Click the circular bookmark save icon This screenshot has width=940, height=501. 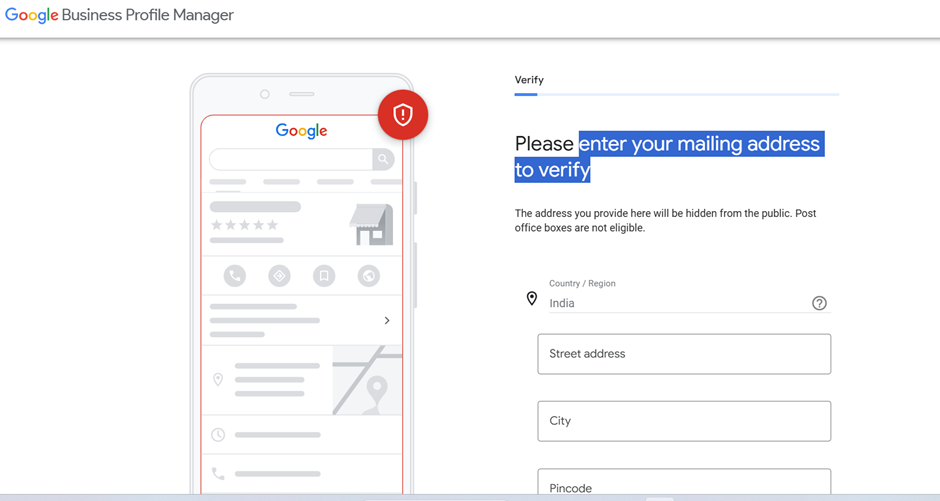click(324, 275)
